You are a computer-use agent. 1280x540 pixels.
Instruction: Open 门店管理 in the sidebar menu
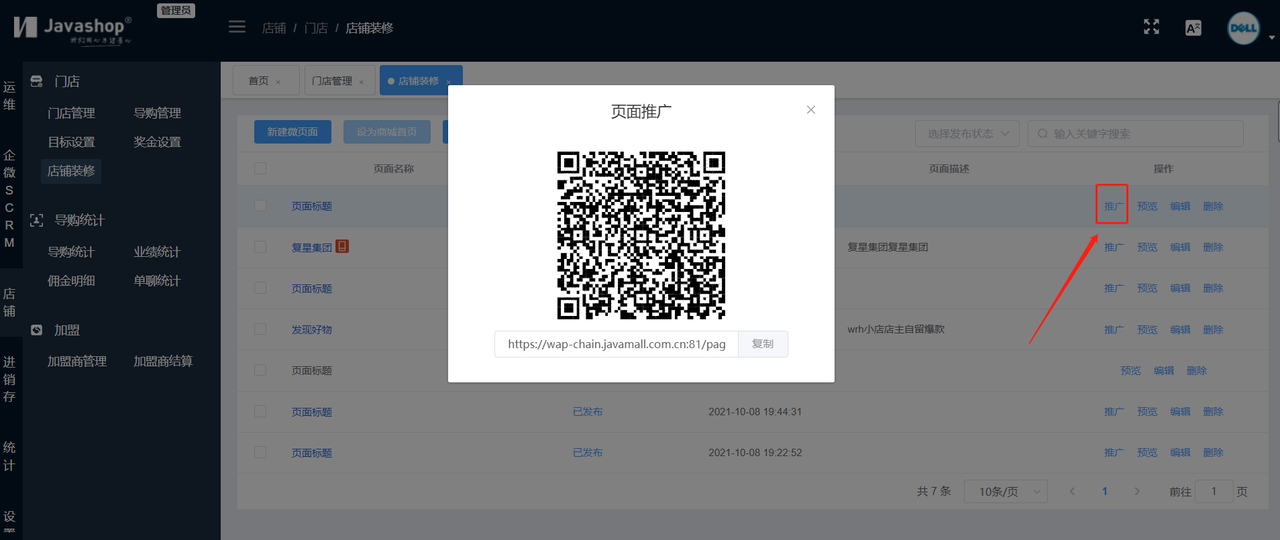tap(71, 113)
